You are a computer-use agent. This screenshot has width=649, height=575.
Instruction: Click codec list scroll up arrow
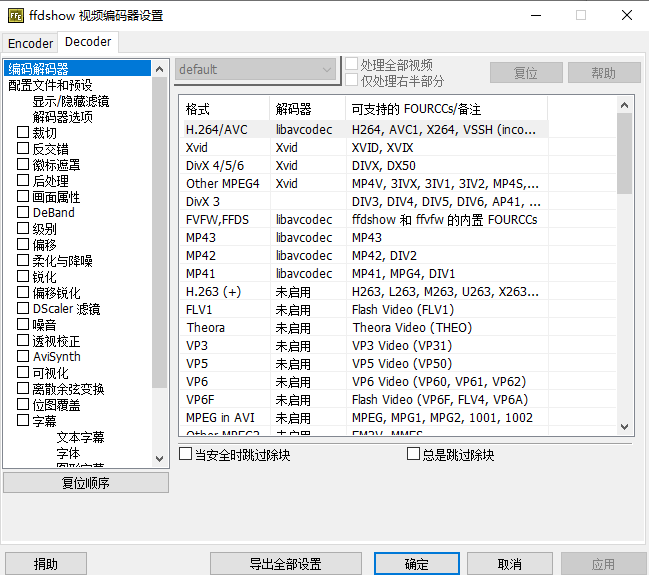pyautogui.click(x=625, y=105)
